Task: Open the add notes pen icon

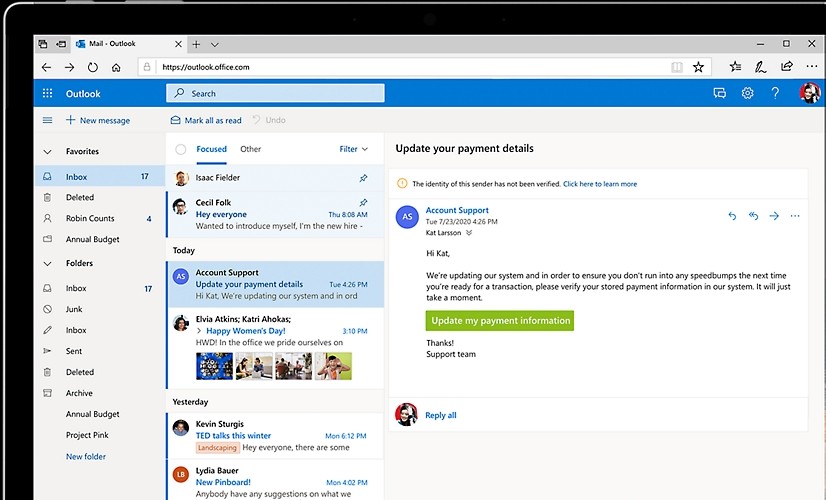Action: pyautogui.click(x=760, y=66)
